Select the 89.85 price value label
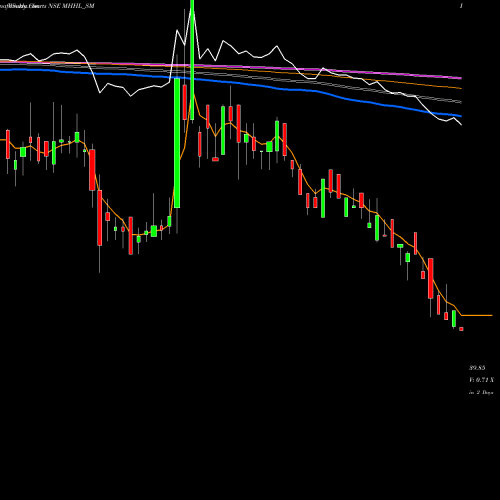 [477, 368]
